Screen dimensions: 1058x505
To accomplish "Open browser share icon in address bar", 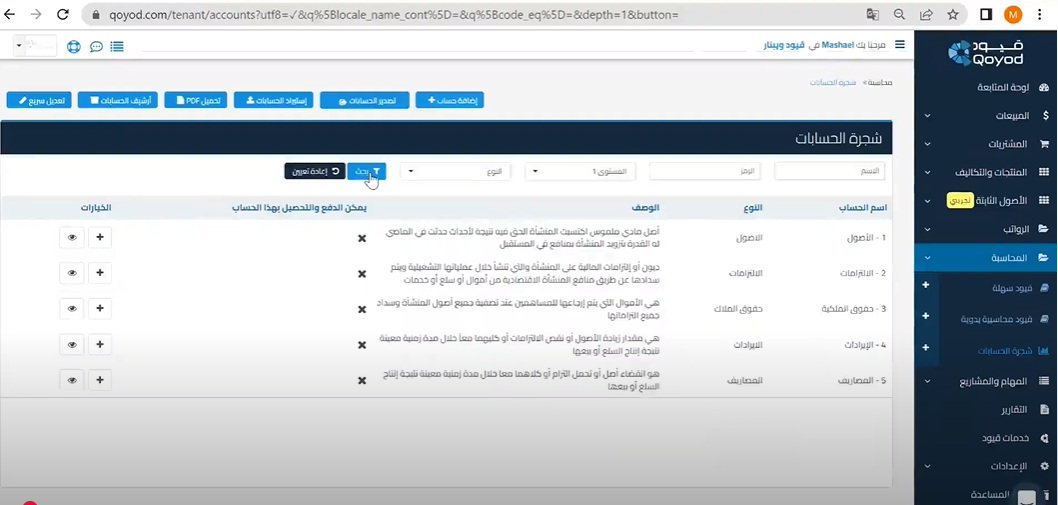I will pos(926,14).
